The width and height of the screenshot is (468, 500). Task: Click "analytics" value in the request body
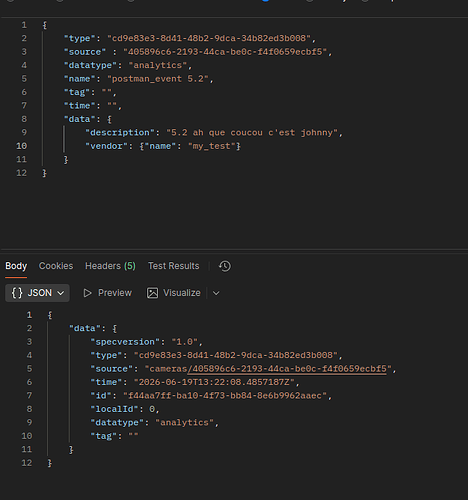158,65
